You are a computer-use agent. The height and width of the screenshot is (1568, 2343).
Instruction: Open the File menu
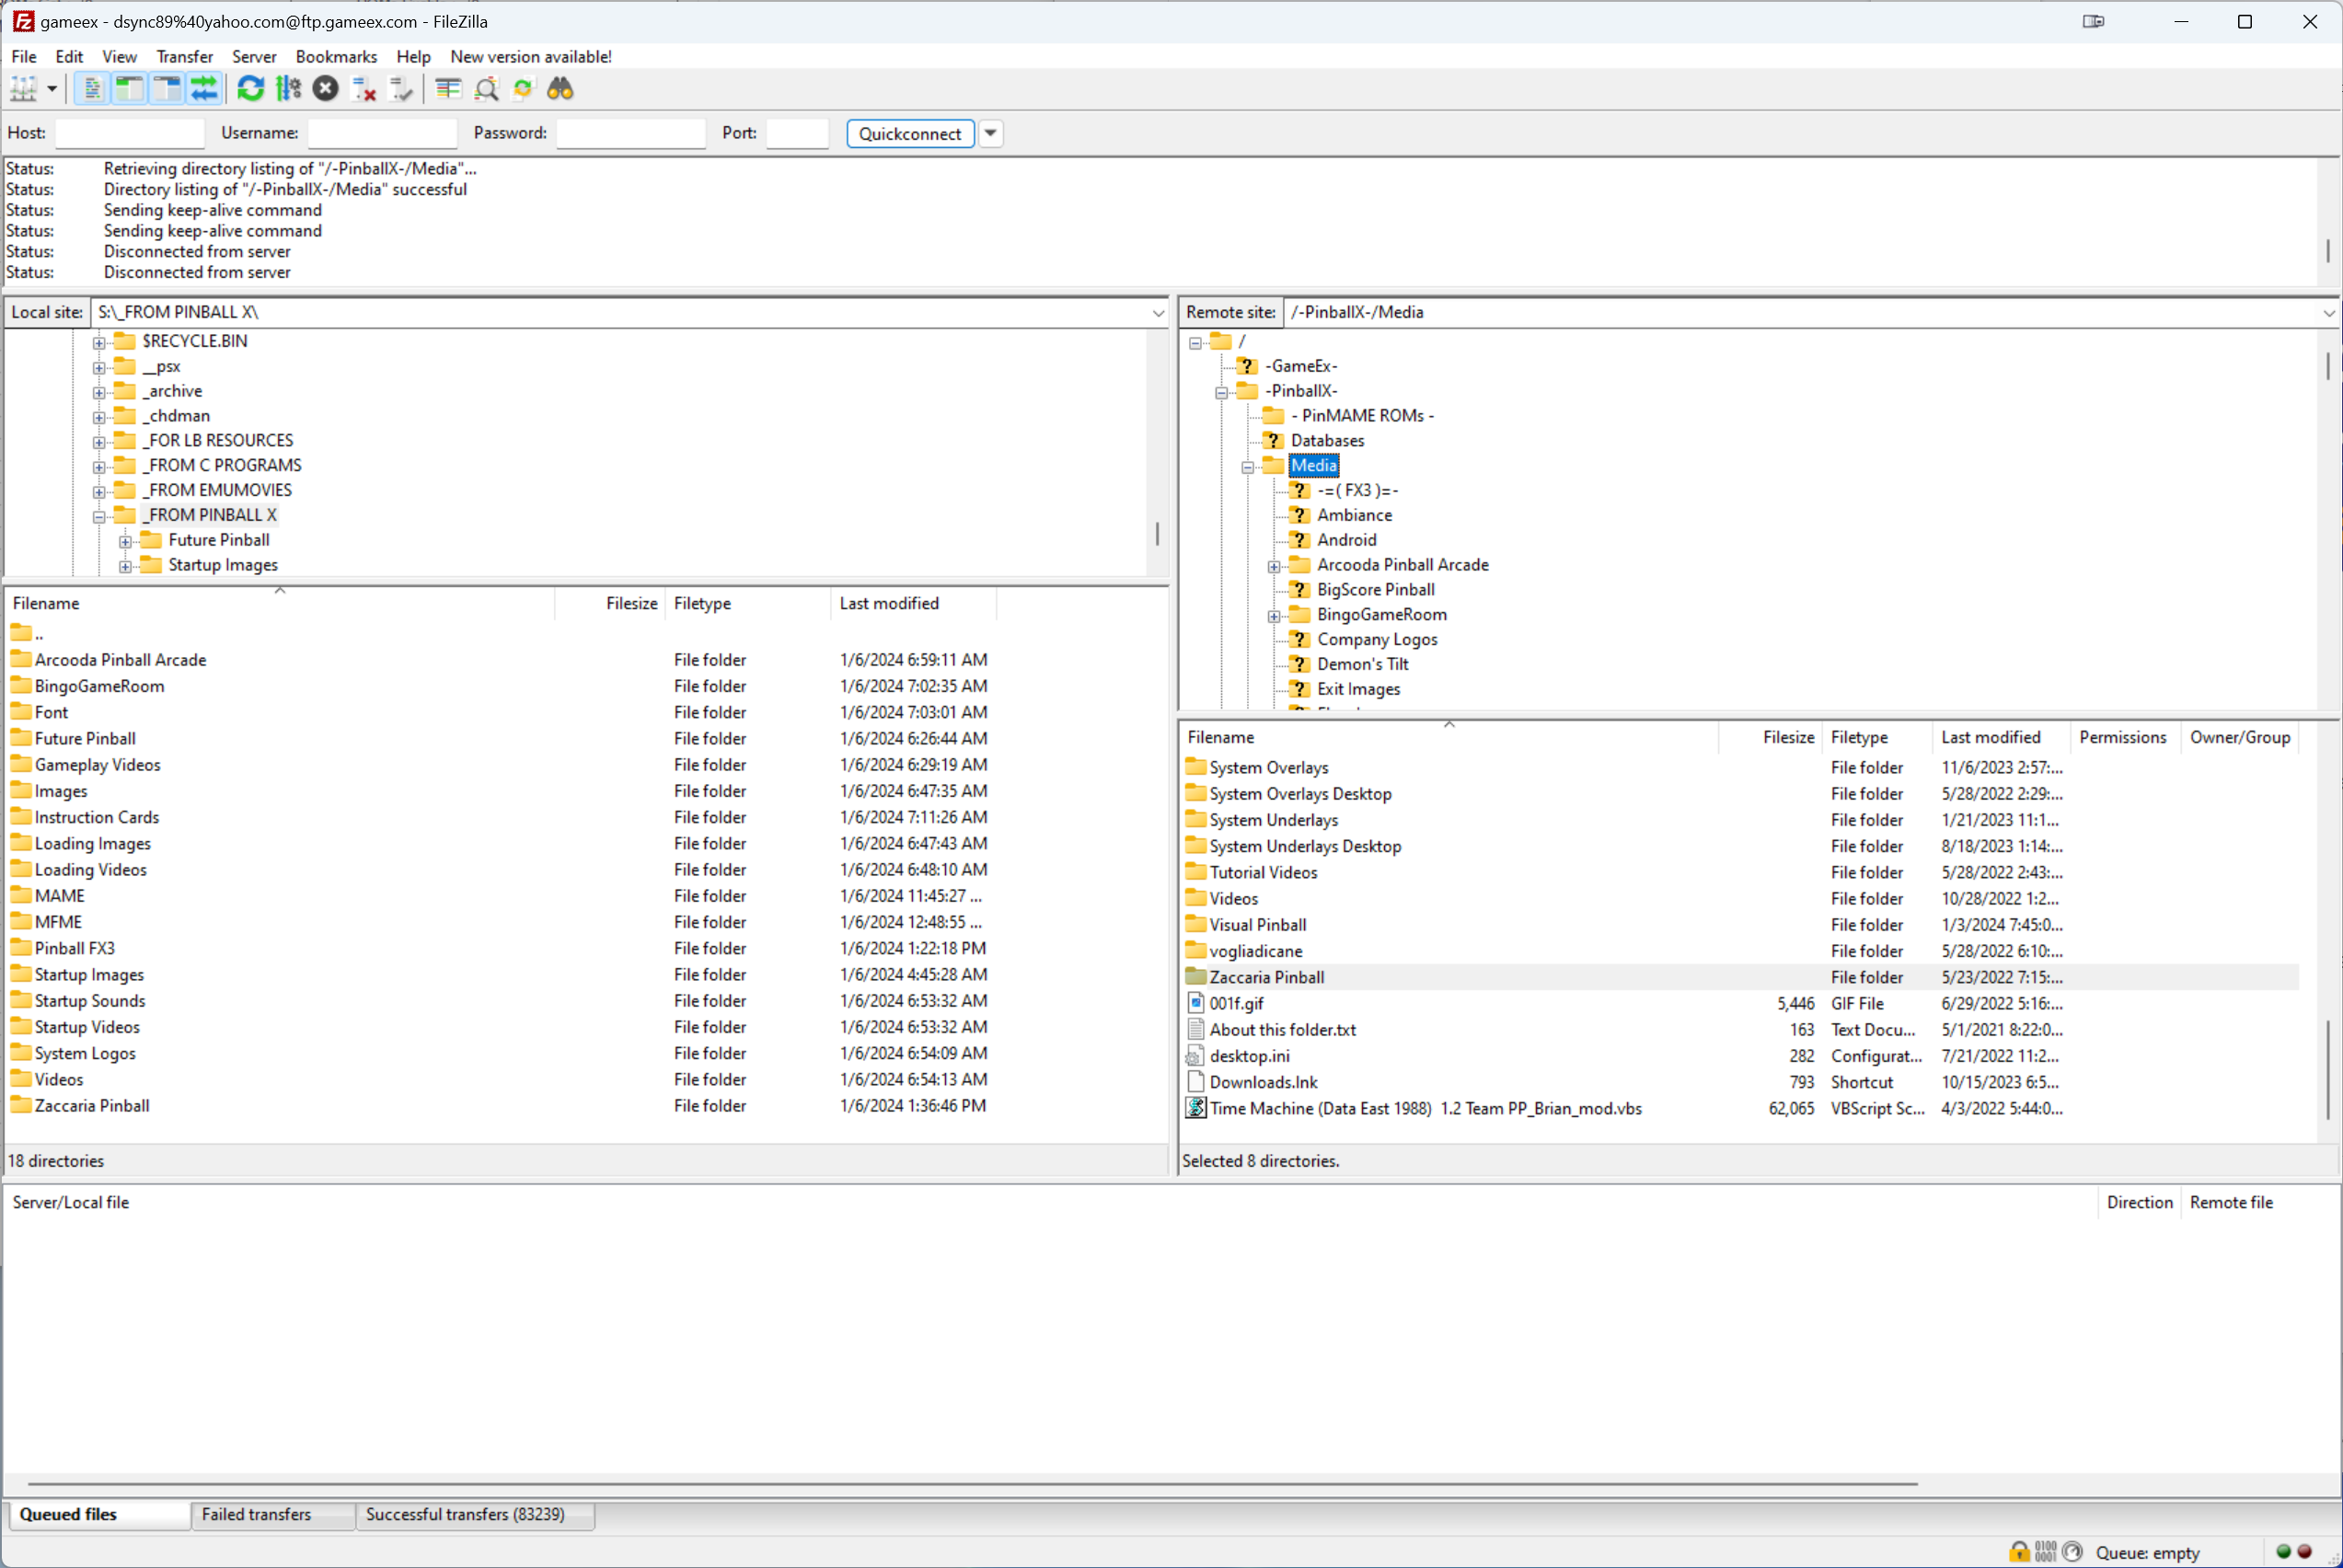pyautogui.click(x=24, y=56)
